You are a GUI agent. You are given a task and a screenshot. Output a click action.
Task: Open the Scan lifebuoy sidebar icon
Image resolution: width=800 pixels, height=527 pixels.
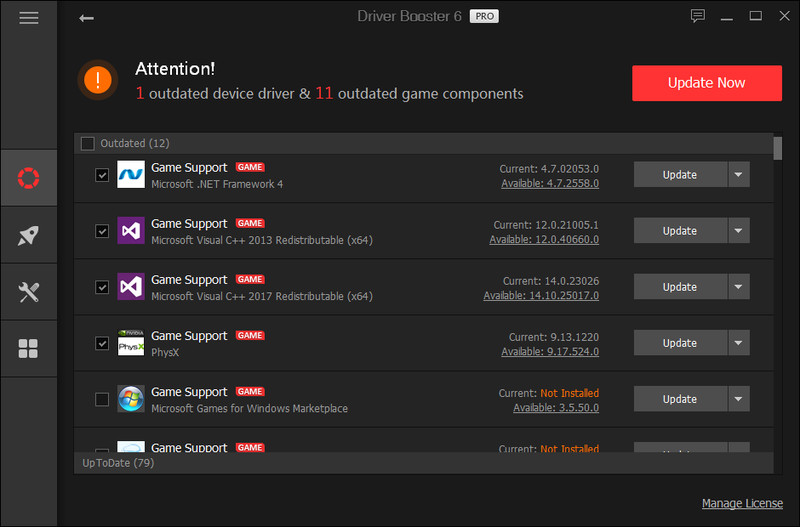(x=29, y=178)
